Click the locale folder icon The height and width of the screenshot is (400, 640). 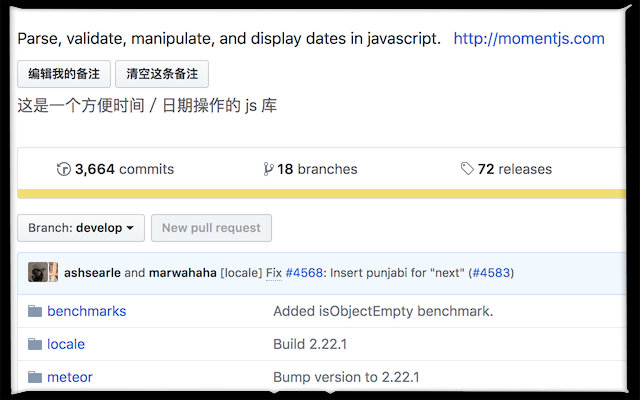click(35, 344)
